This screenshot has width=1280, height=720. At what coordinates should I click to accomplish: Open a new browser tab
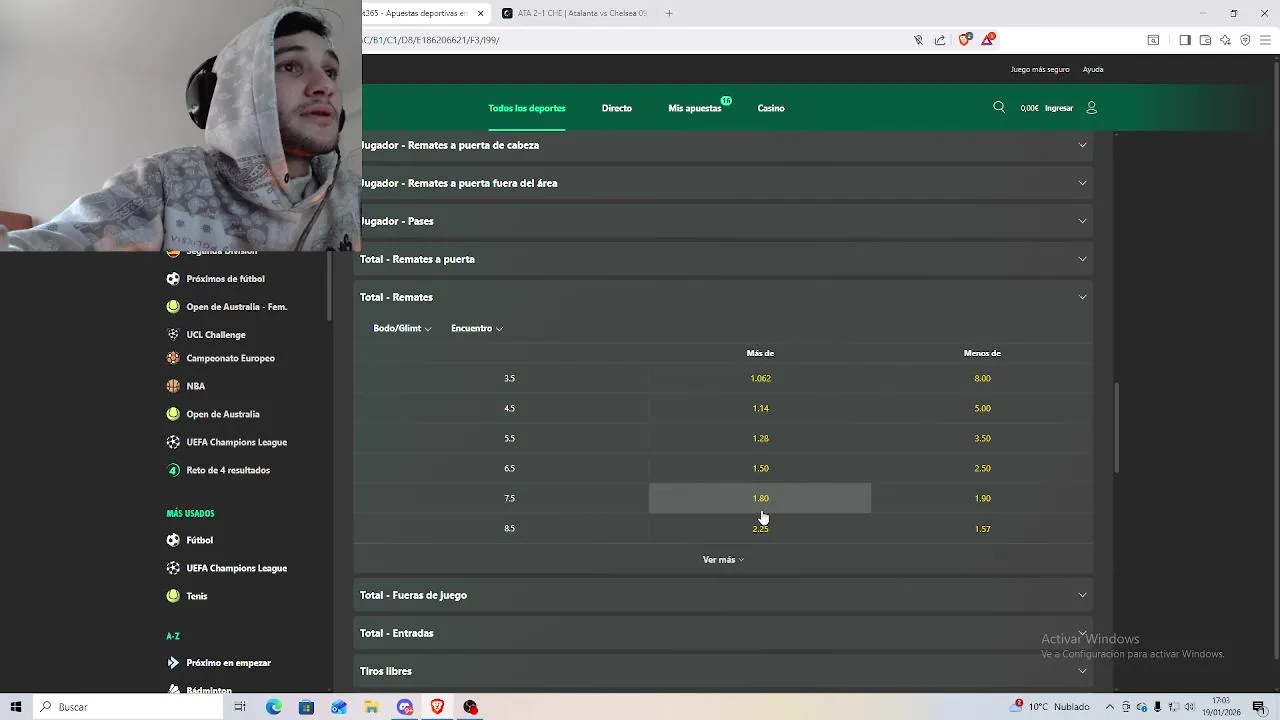(x=669, y=13)
